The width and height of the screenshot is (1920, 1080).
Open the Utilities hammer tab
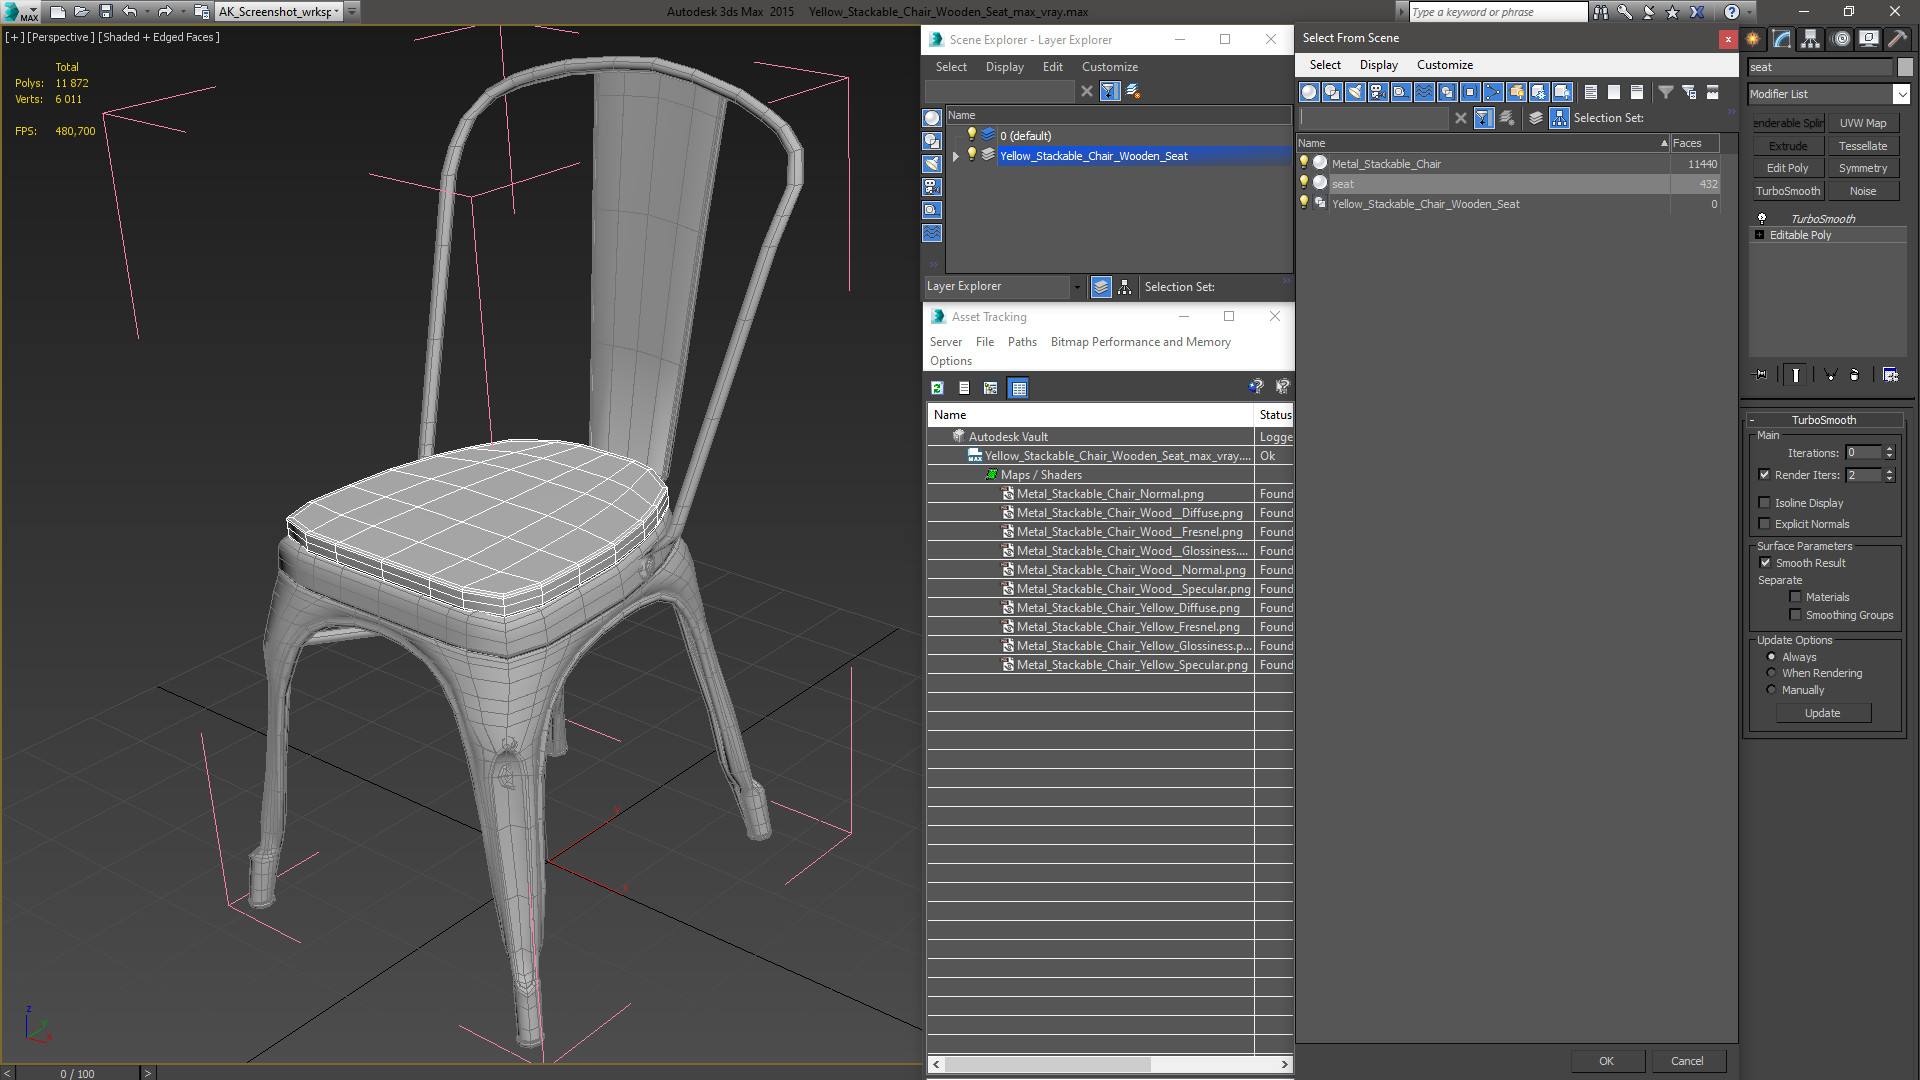point(1897,39)
